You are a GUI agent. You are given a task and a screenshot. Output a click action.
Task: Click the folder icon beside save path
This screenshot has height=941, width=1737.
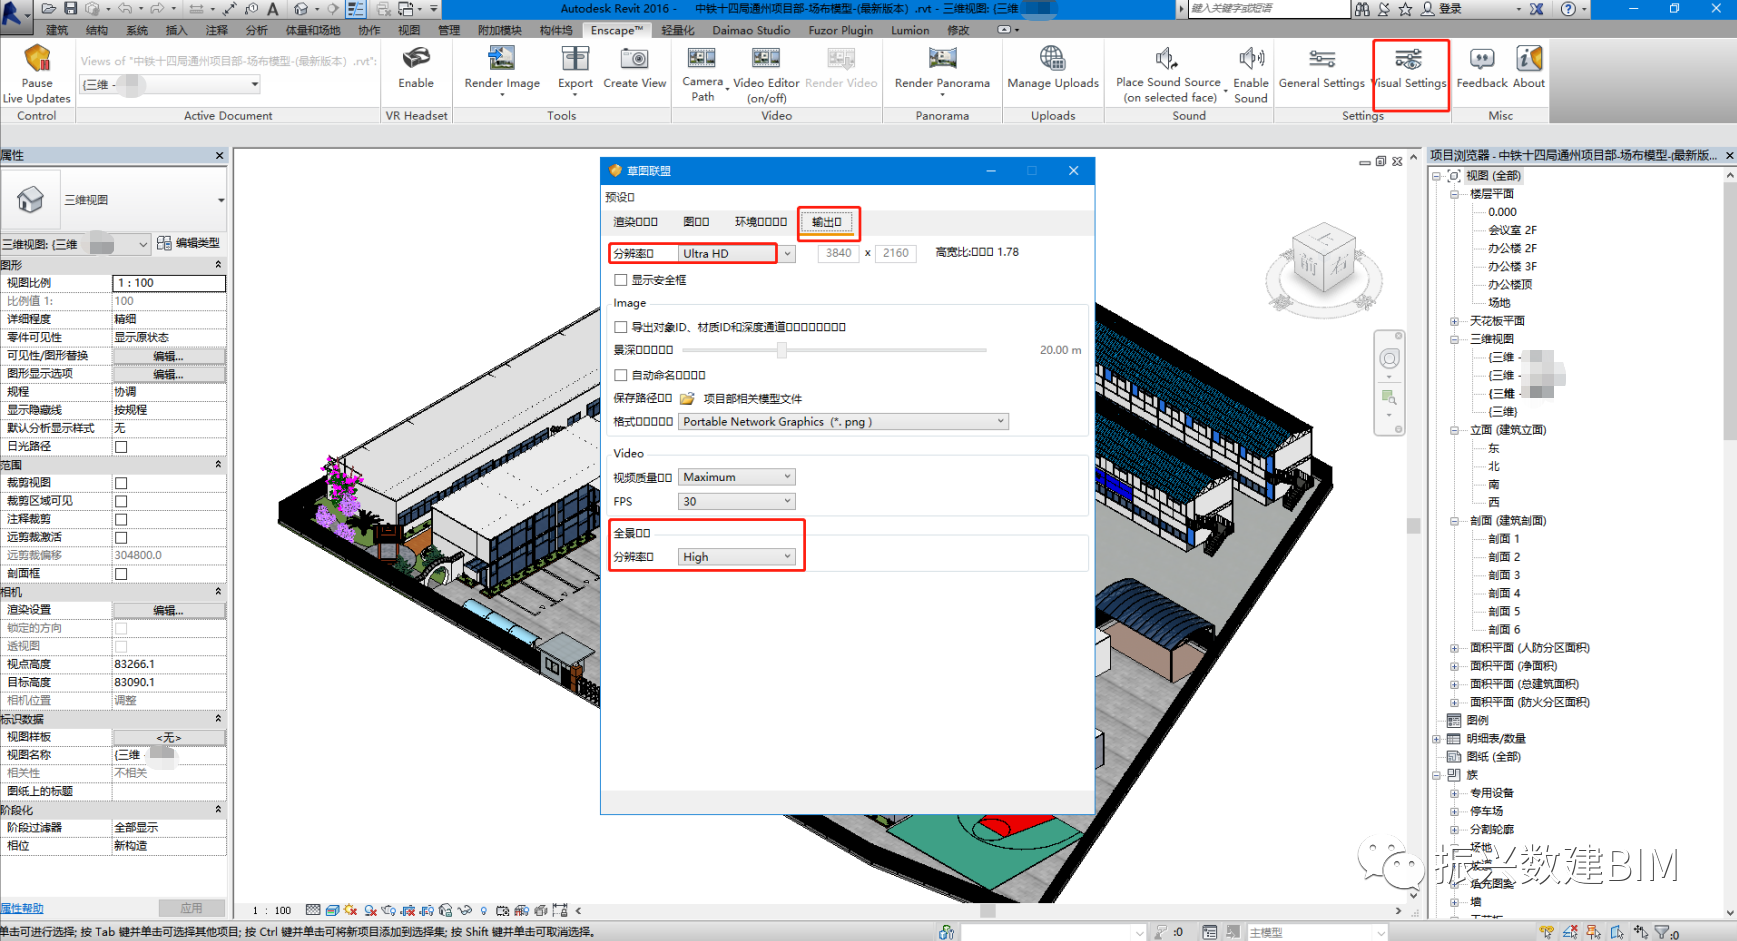tap(687, 399)
